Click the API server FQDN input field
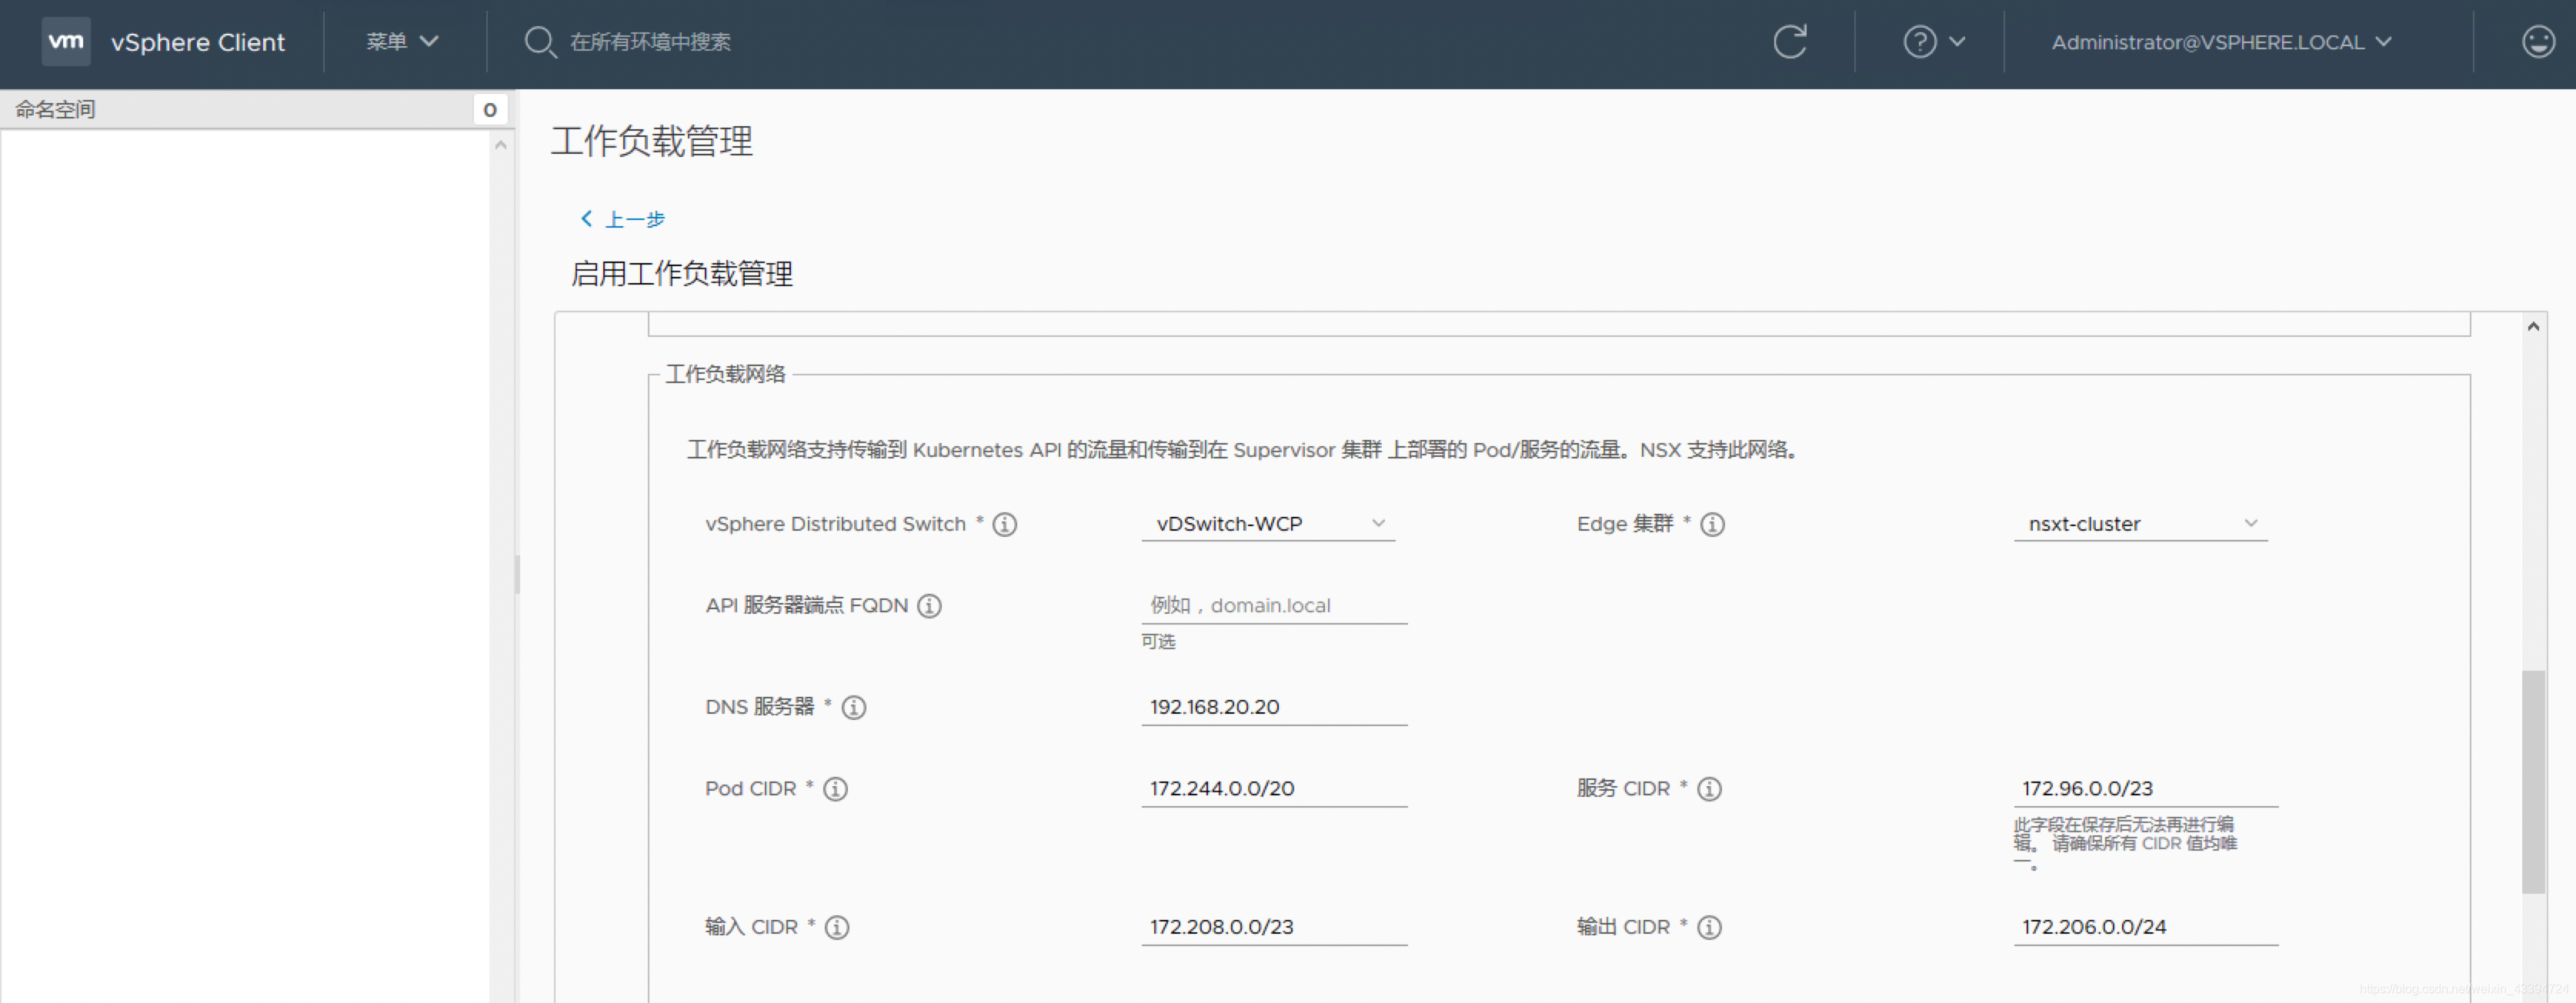The height and width of the screenshot is (1003, 2576). click(1274, 606)
